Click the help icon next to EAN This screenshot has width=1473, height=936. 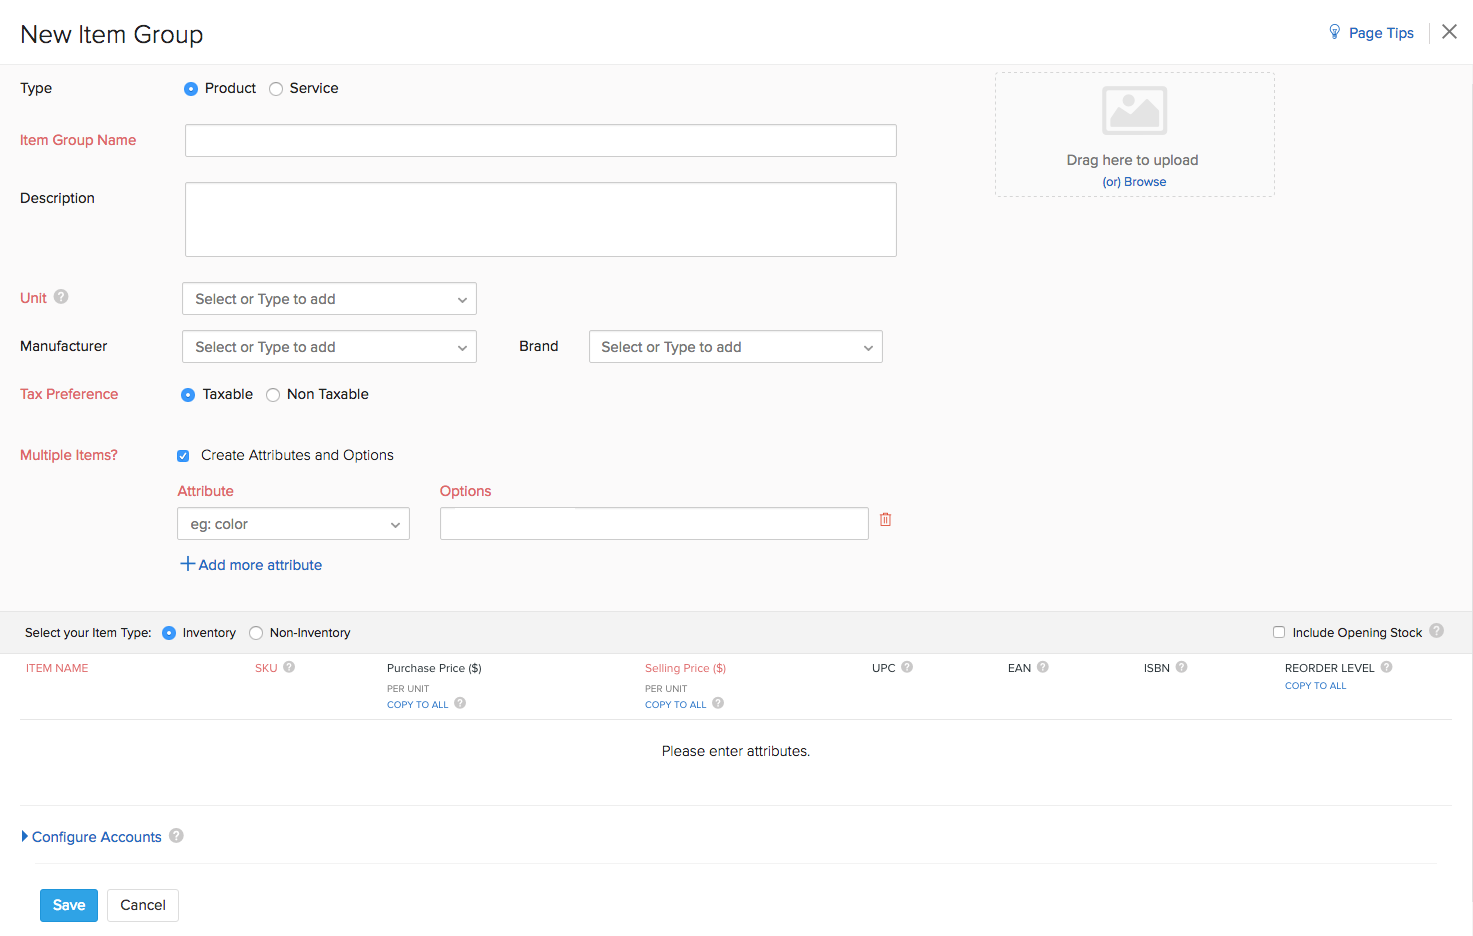click(x=1042, y=667)
